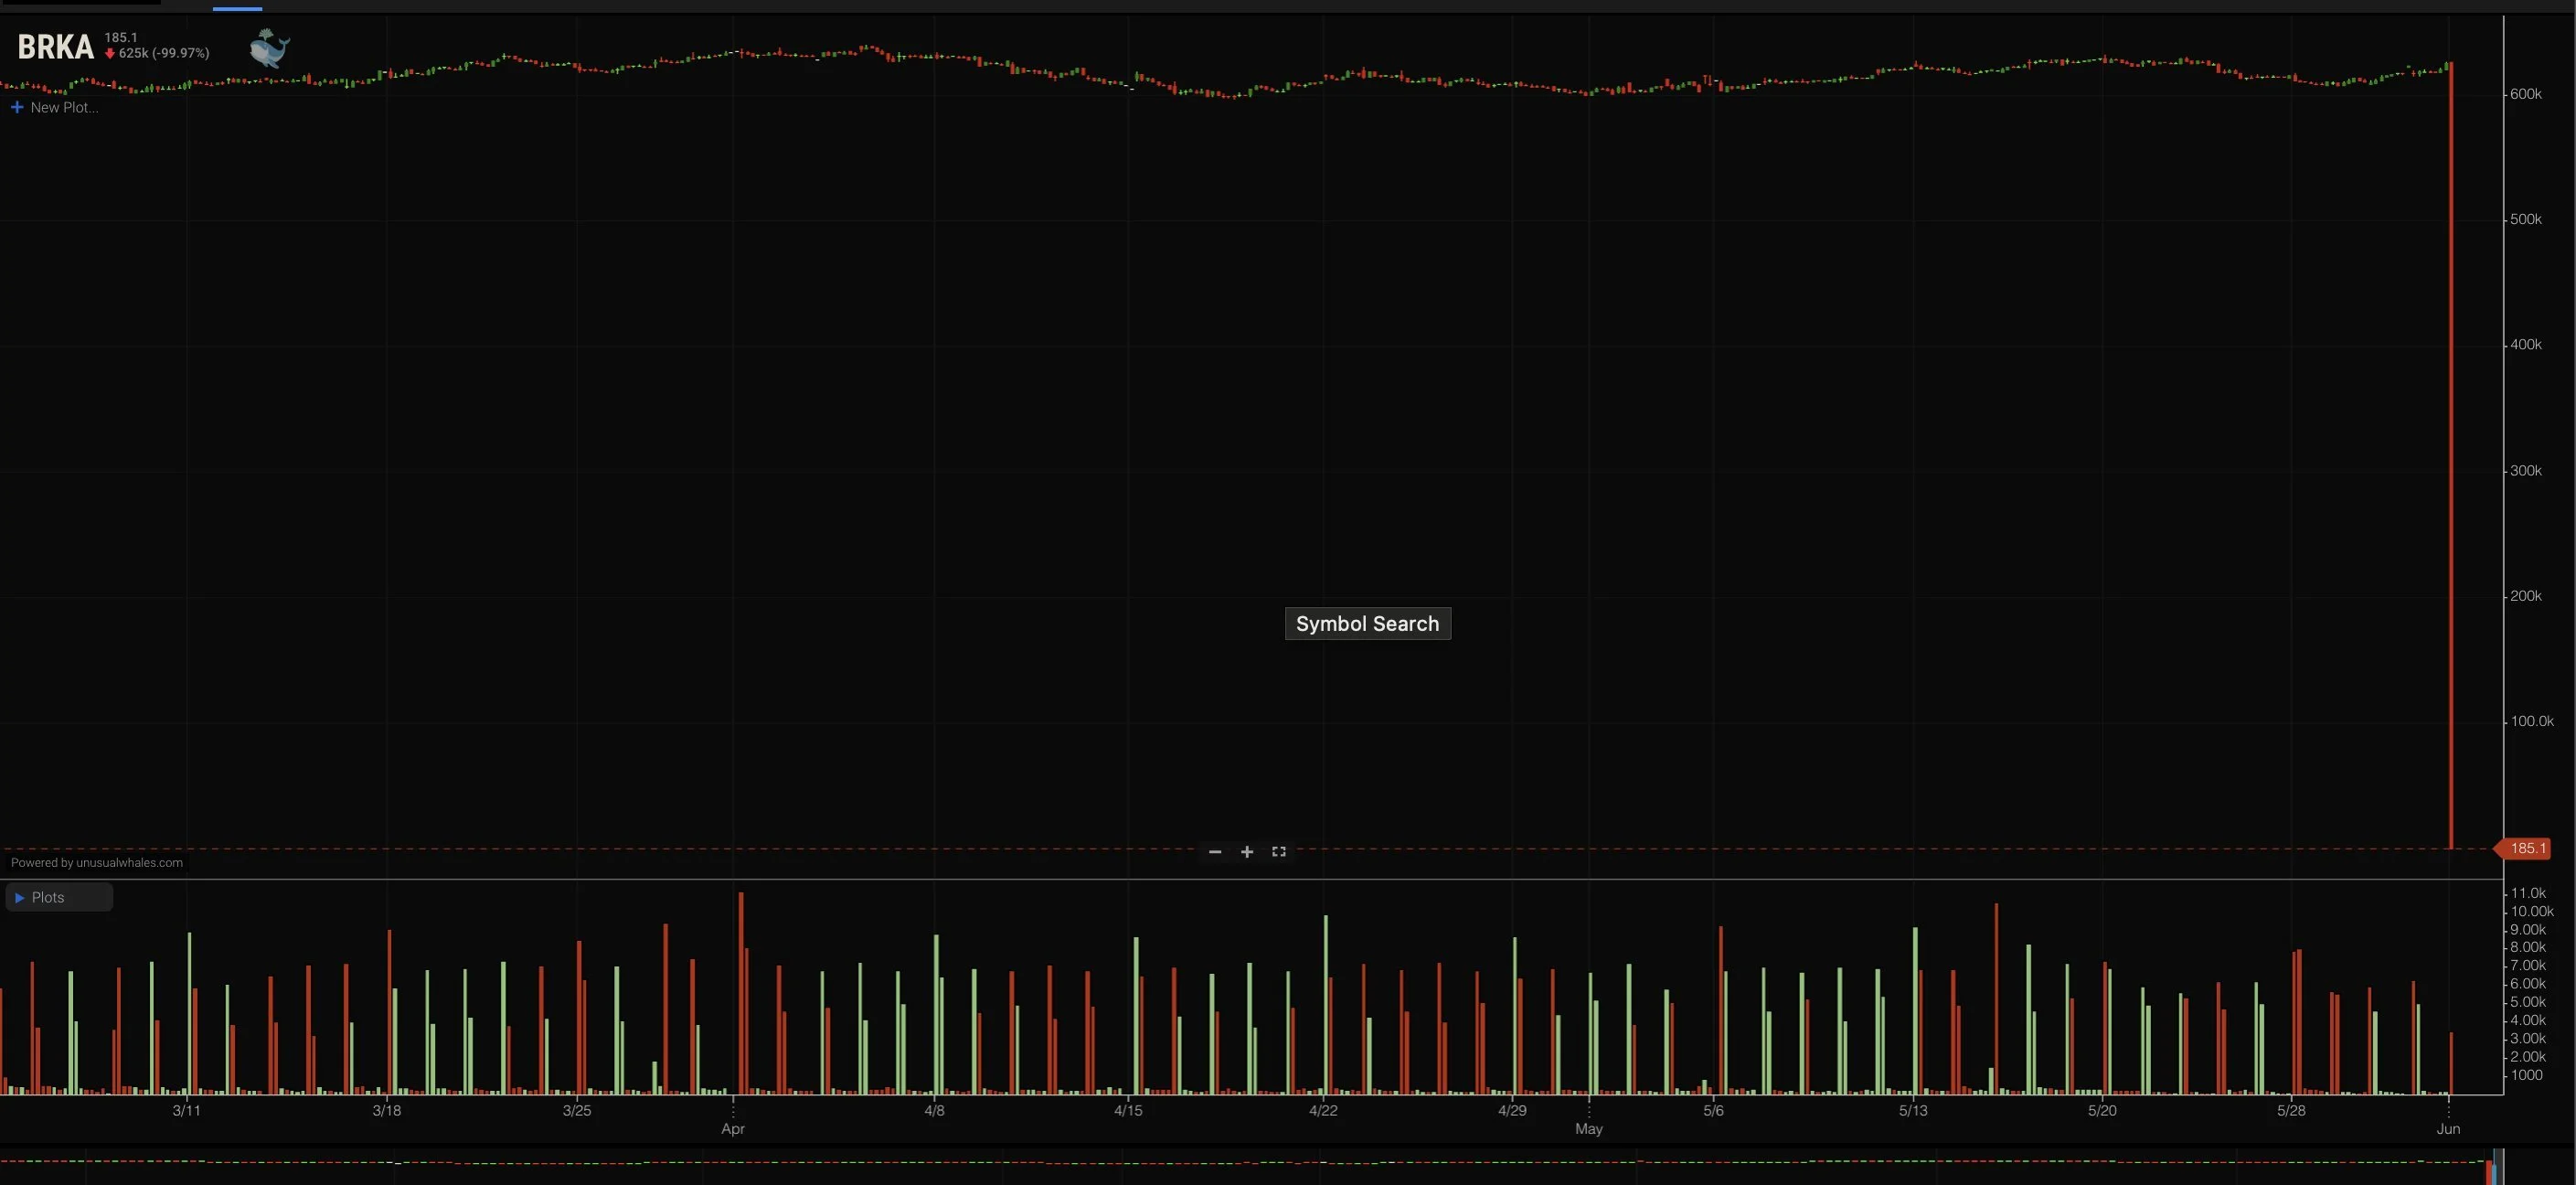
Task: Click the 185.1 last price in header
Action: (121, 37)
